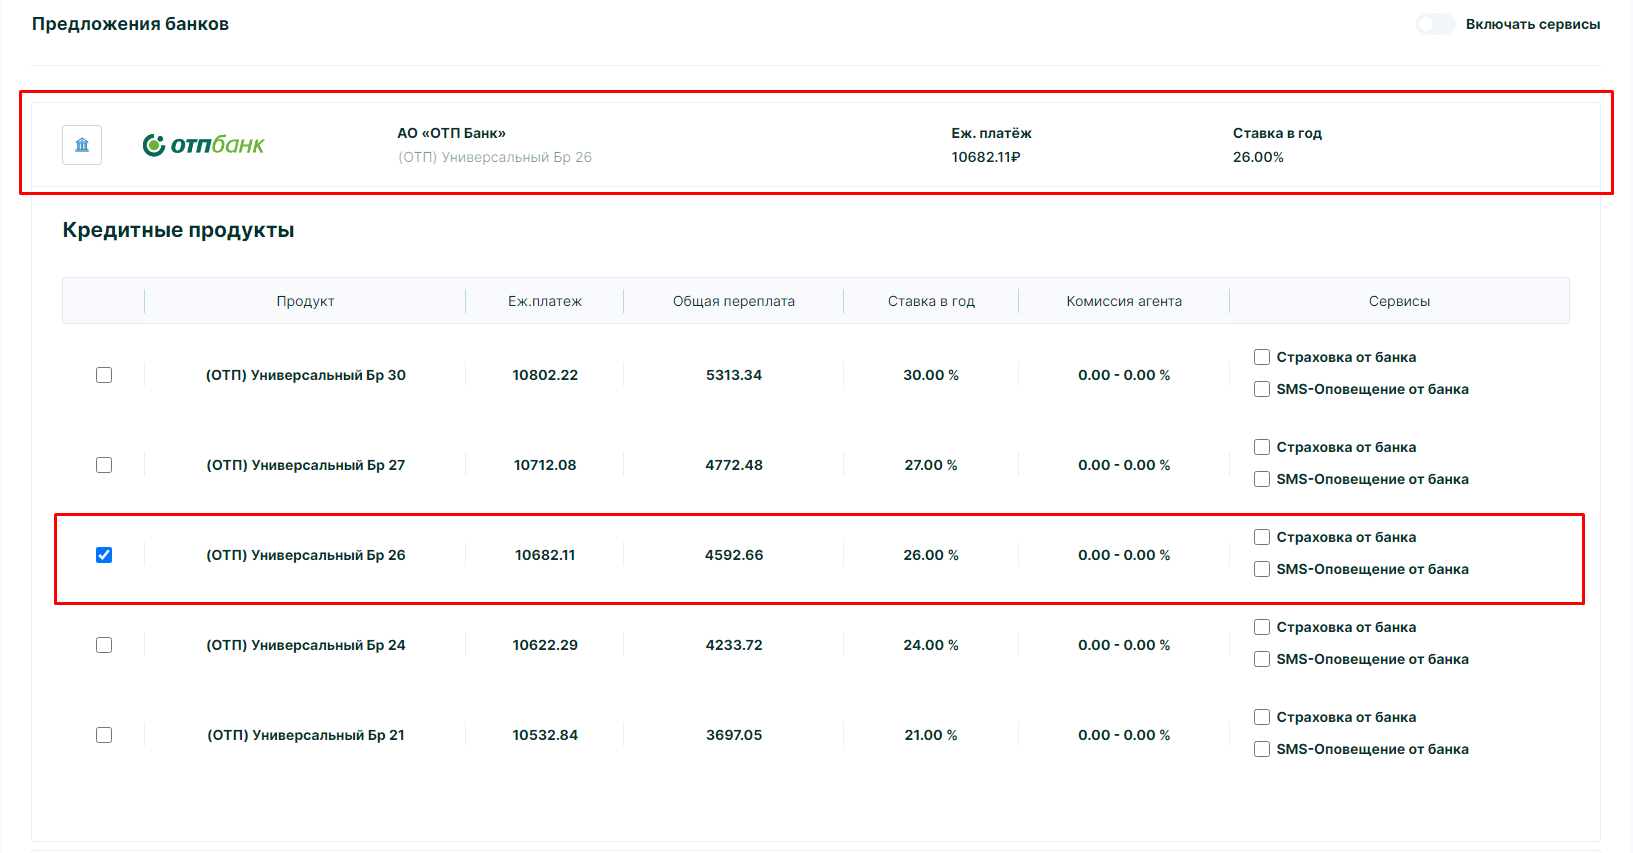Select the Универсальный Бр 30 product checkbox
The width and height of the screenshot is (1633, 853).
[104, 375]
